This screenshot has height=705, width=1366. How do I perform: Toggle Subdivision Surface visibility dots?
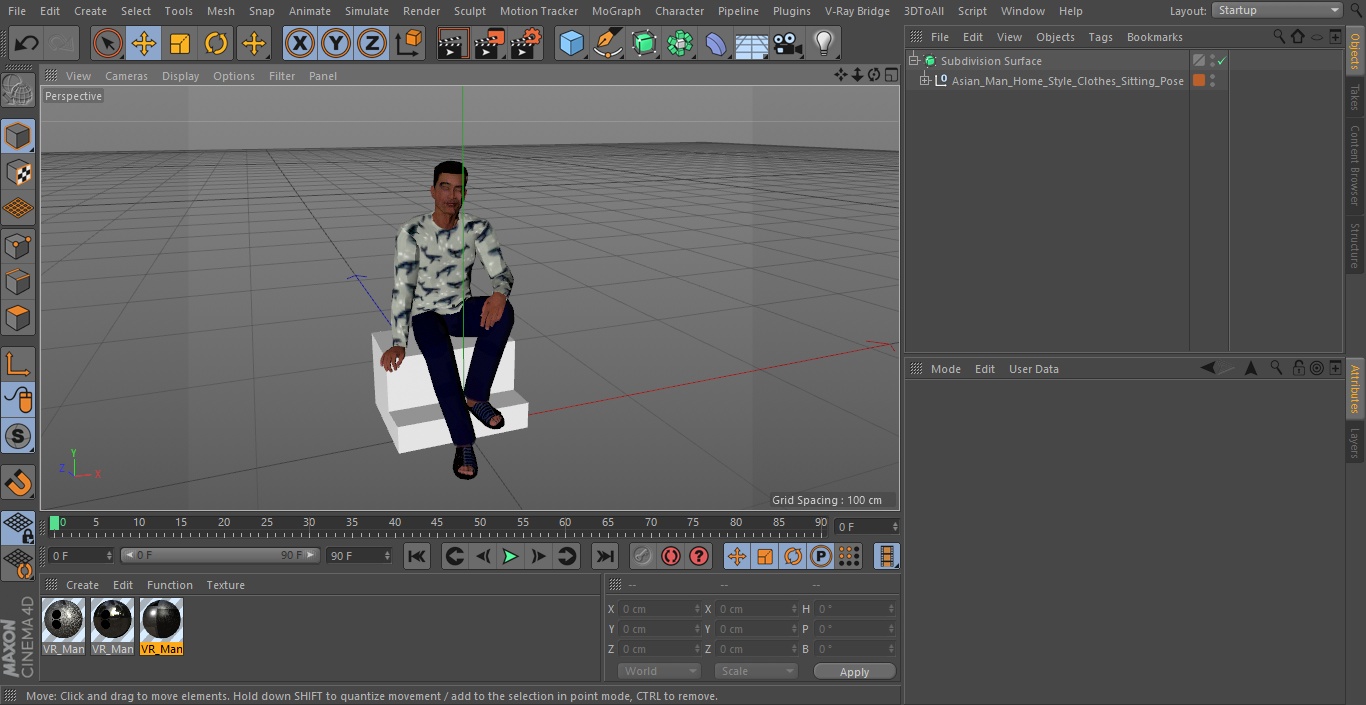click(x=1212, y=61)
